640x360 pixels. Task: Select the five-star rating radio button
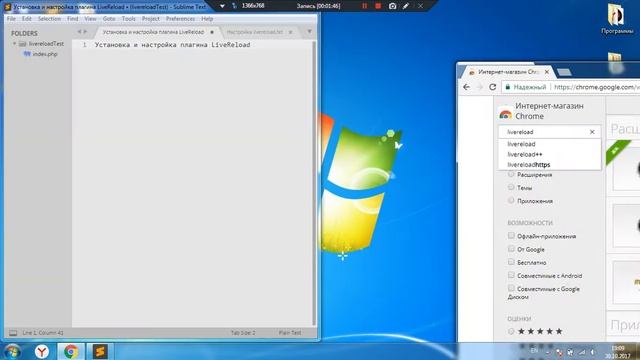click(511, 331)
